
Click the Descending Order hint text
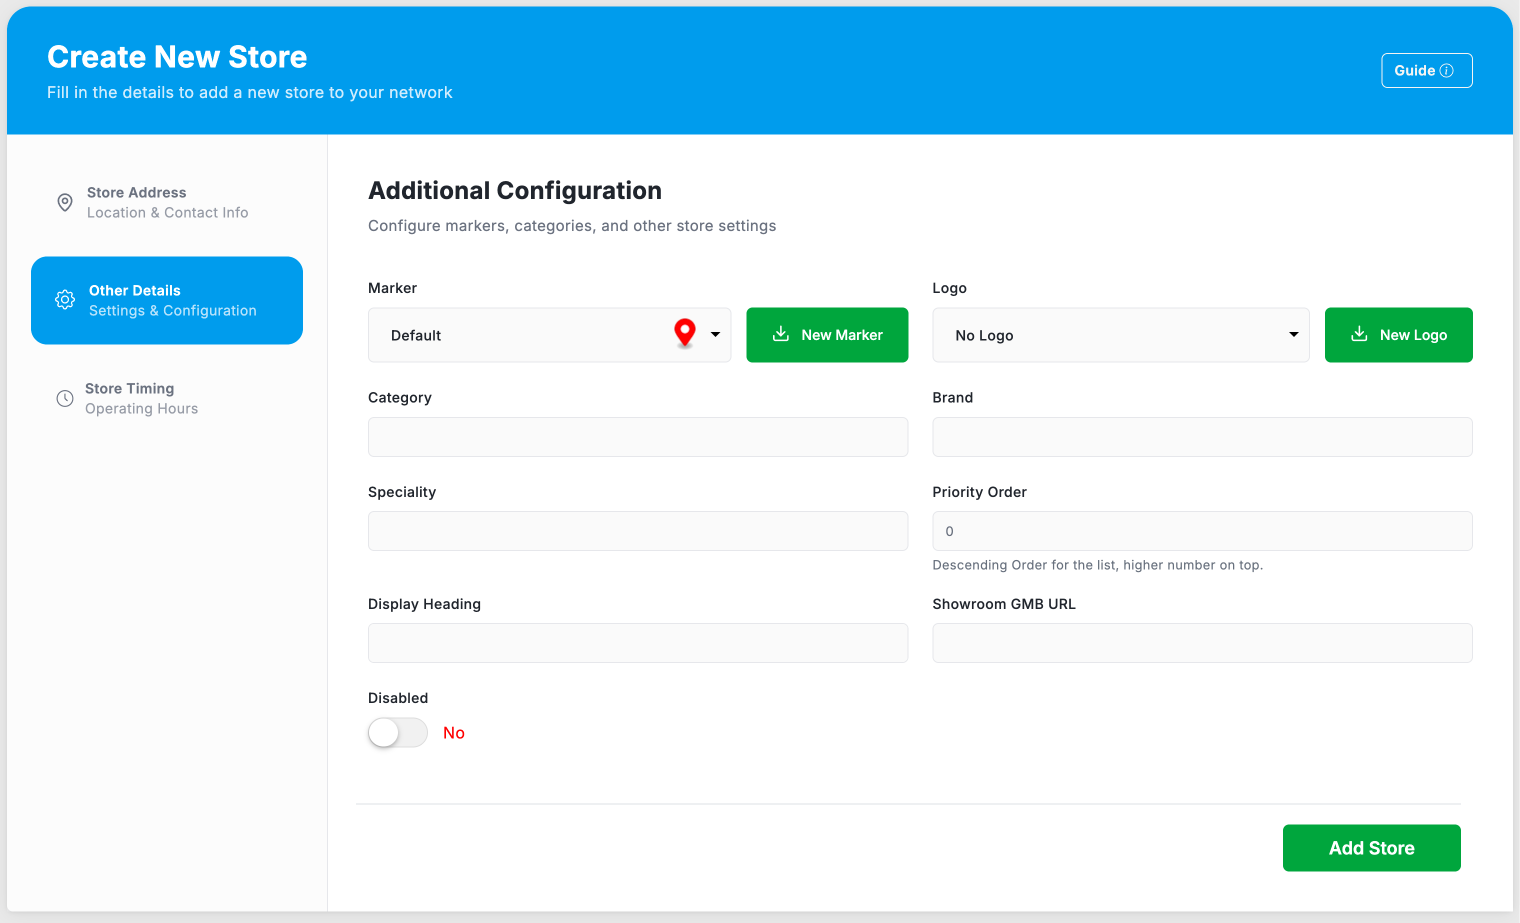pos(1098,565)
